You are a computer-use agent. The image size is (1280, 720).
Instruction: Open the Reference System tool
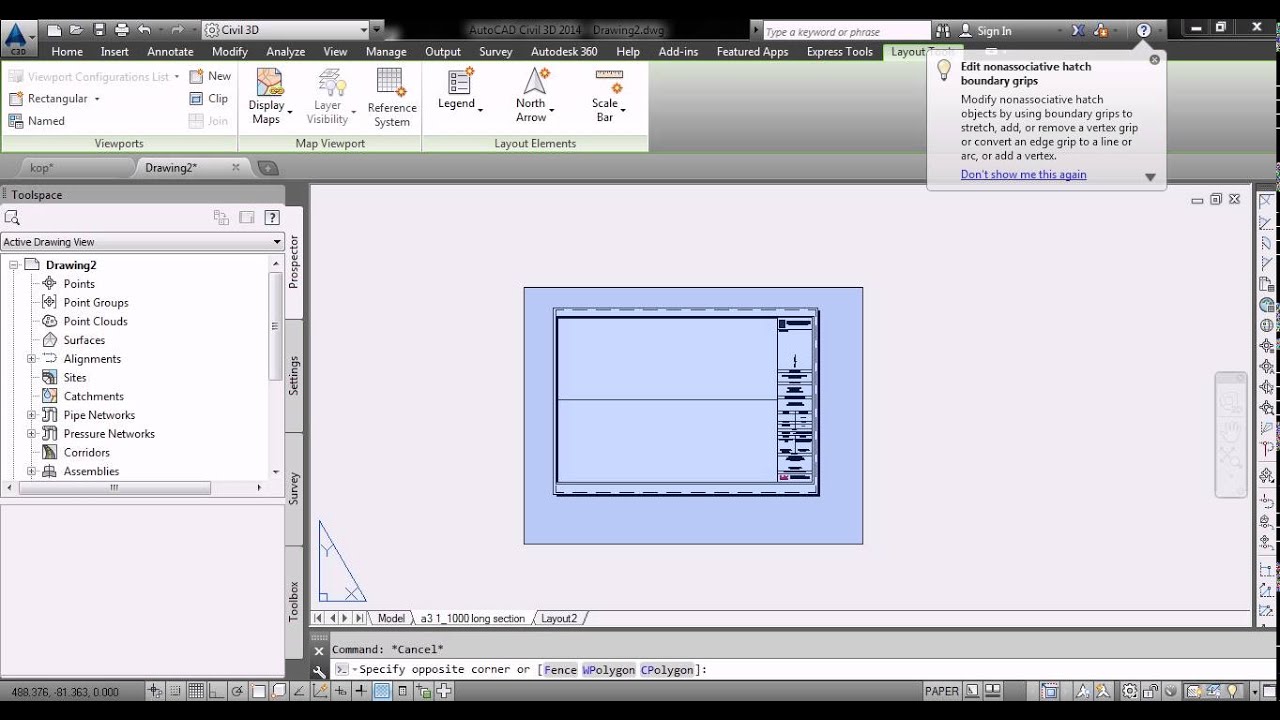[x=392, y=97]
